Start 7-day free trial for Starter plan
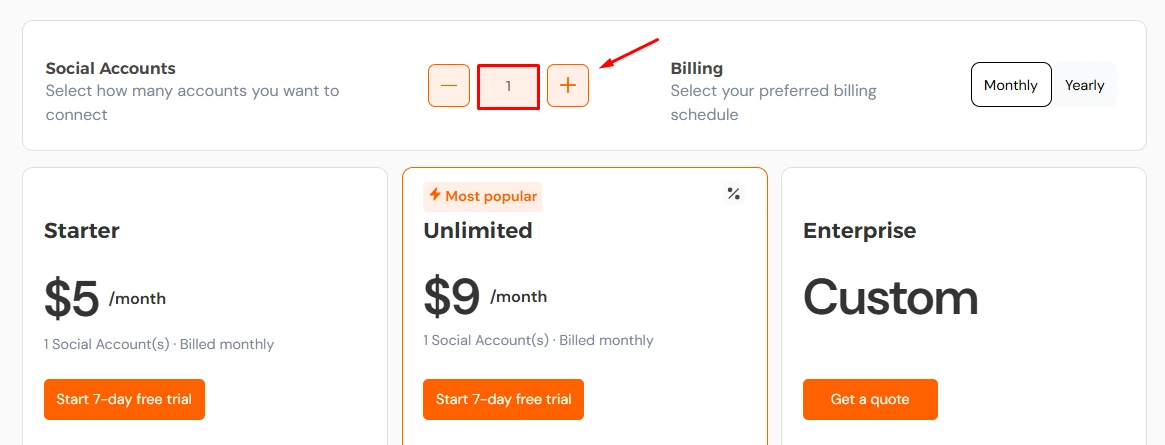 tap(124, 400)
